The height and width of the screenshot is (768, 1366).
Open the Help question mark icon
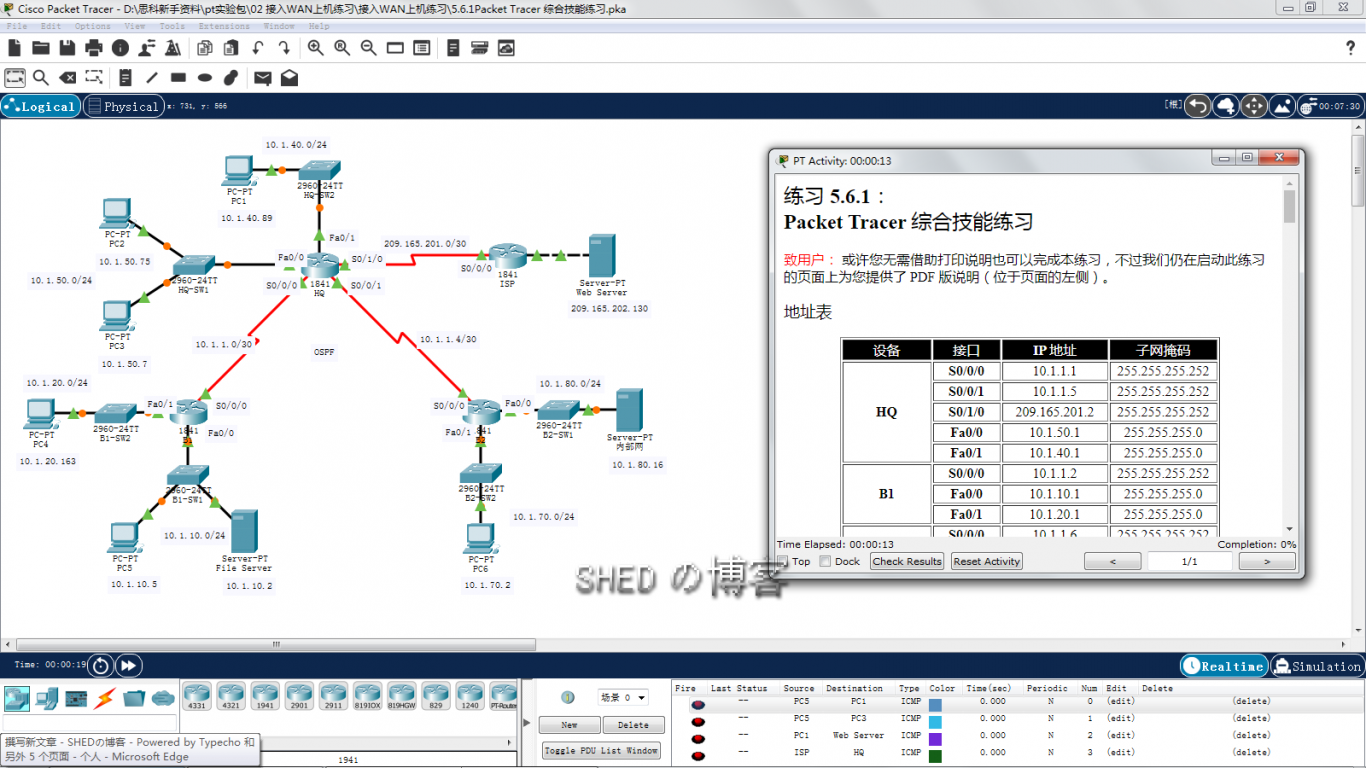pos(1351,47)
